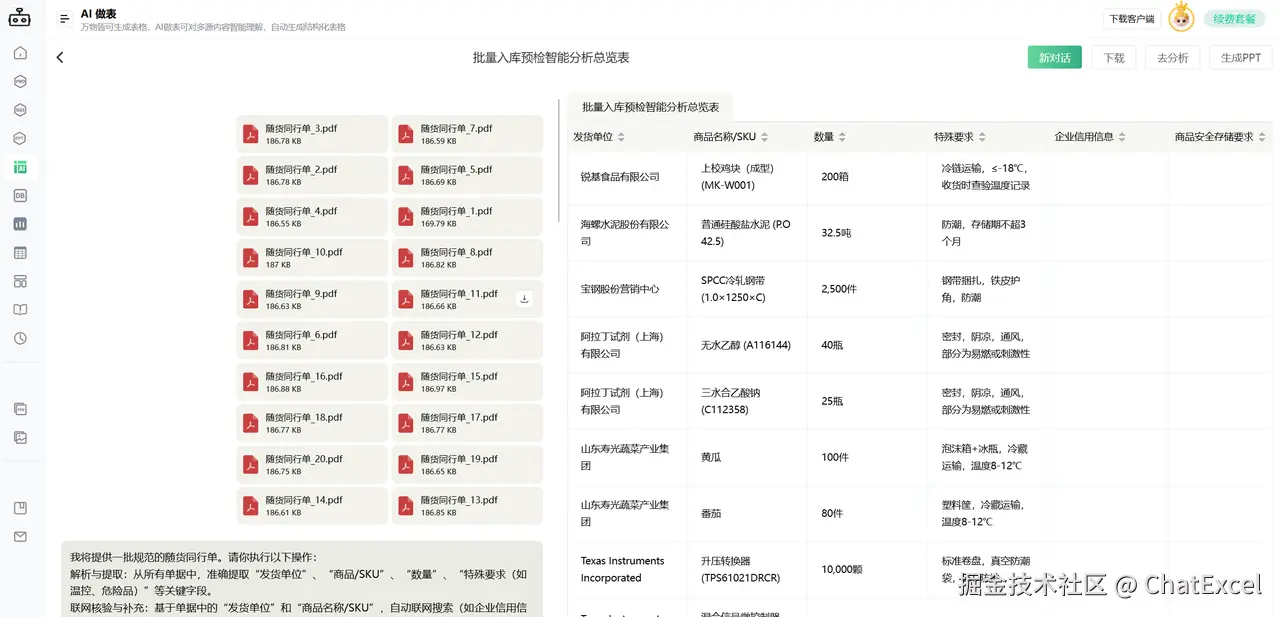Open the mail envelope icon in the sidebar
The height and width of the screenshot is (617, 1280).
click(x=20, y=537)
